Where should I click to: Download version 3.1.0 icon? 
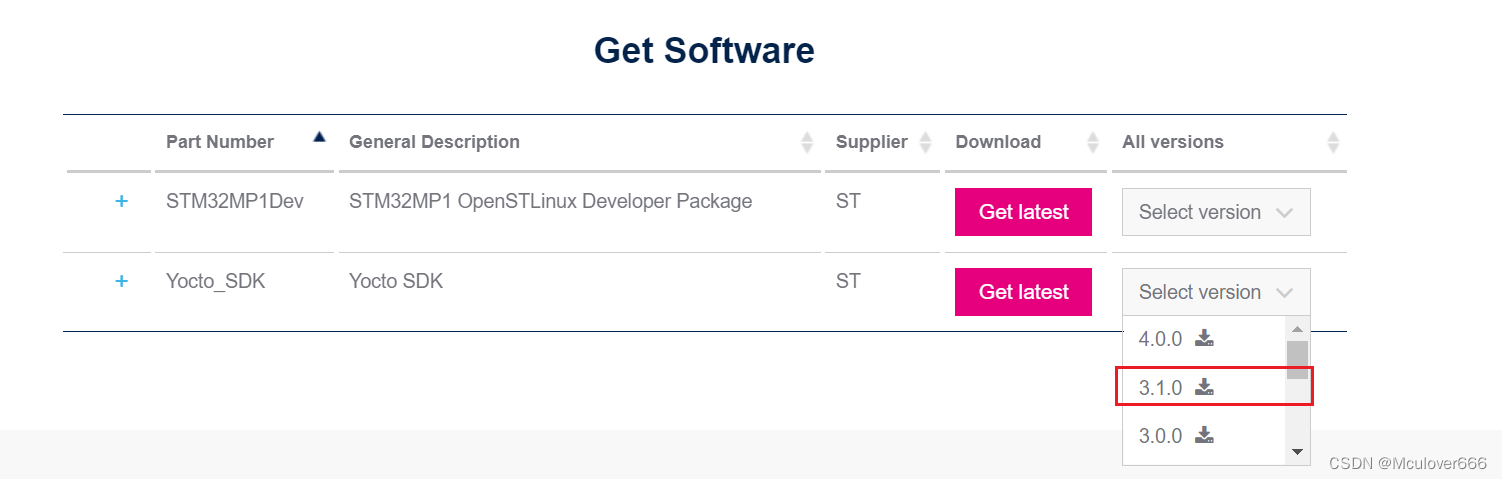point(1204,386)
